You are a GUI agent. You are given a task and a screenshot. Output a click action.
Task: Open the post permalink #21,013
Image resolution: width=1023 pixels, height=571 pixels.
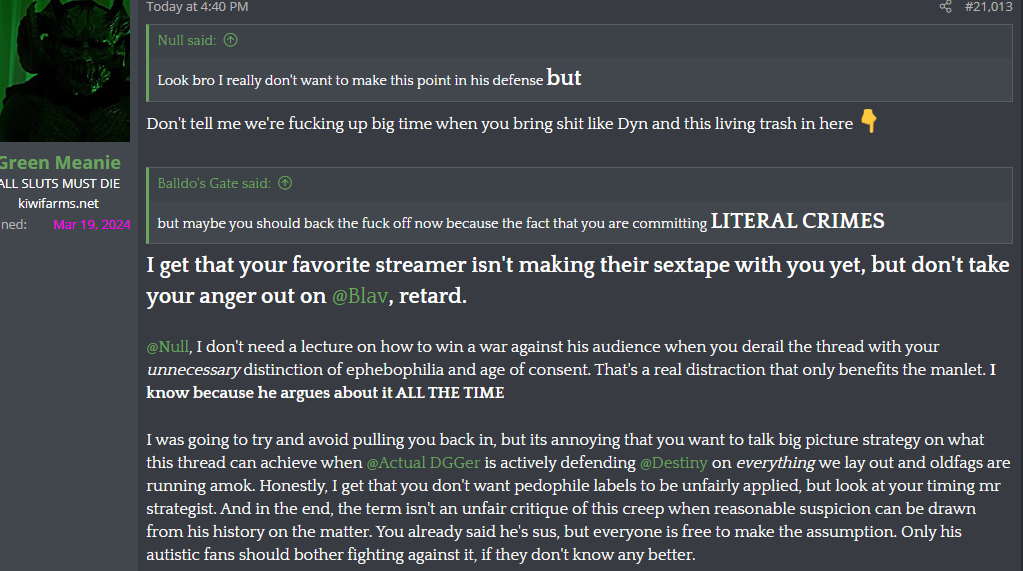[x=988, y=7]
